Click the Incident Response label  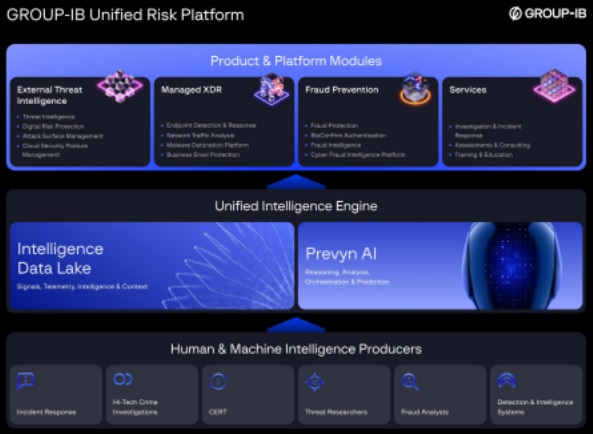point(46,412)
